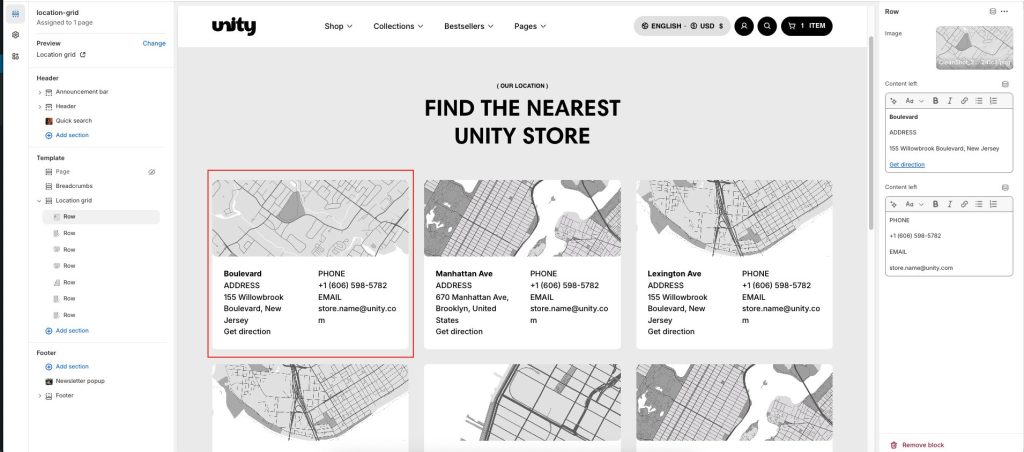Expand the Footer section in sidebar
Viewport: 1024px width, 452px height.
pyautogui.click(x=40, y=396)
